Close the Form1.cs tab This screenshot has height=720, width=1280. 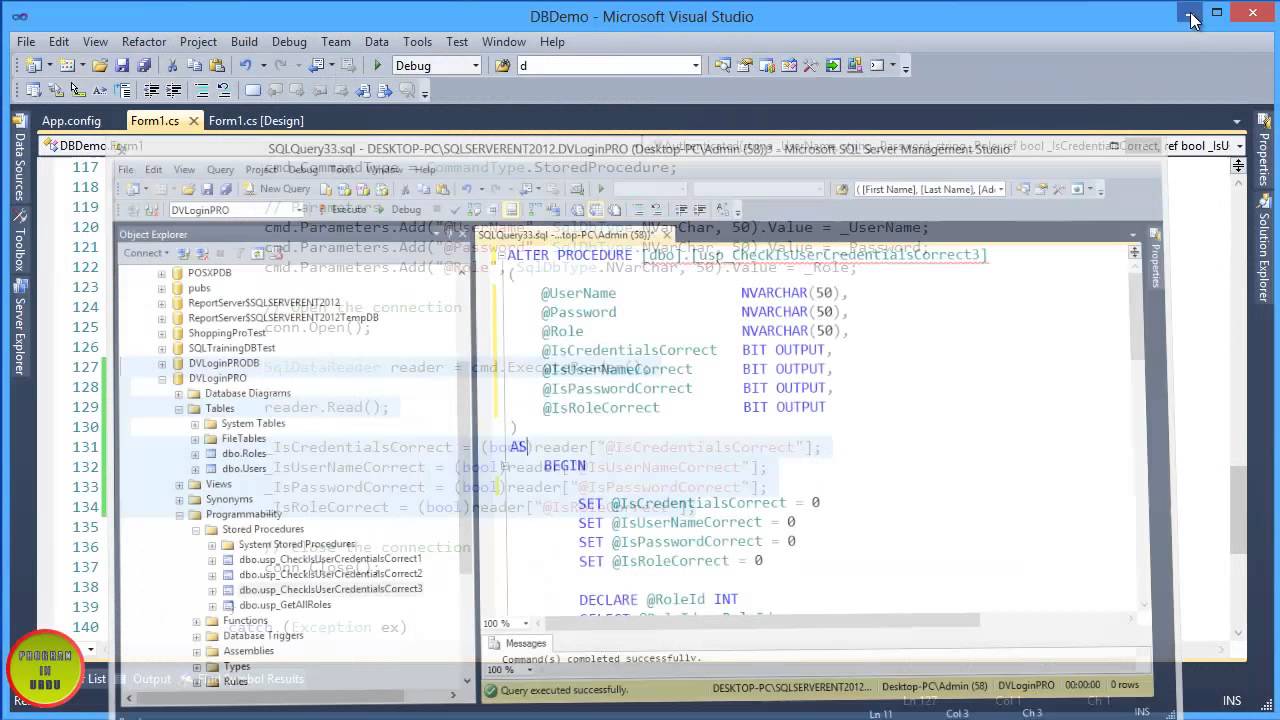[193, 121]
